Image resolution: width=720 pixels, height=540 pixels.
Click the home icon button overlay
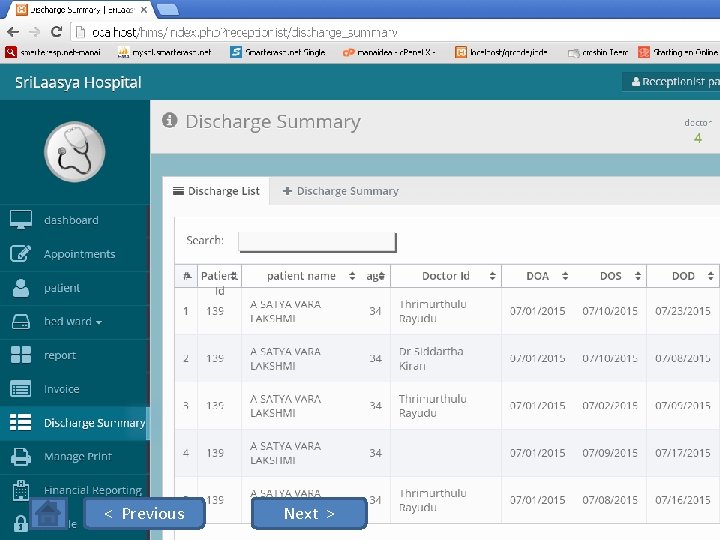48,513
